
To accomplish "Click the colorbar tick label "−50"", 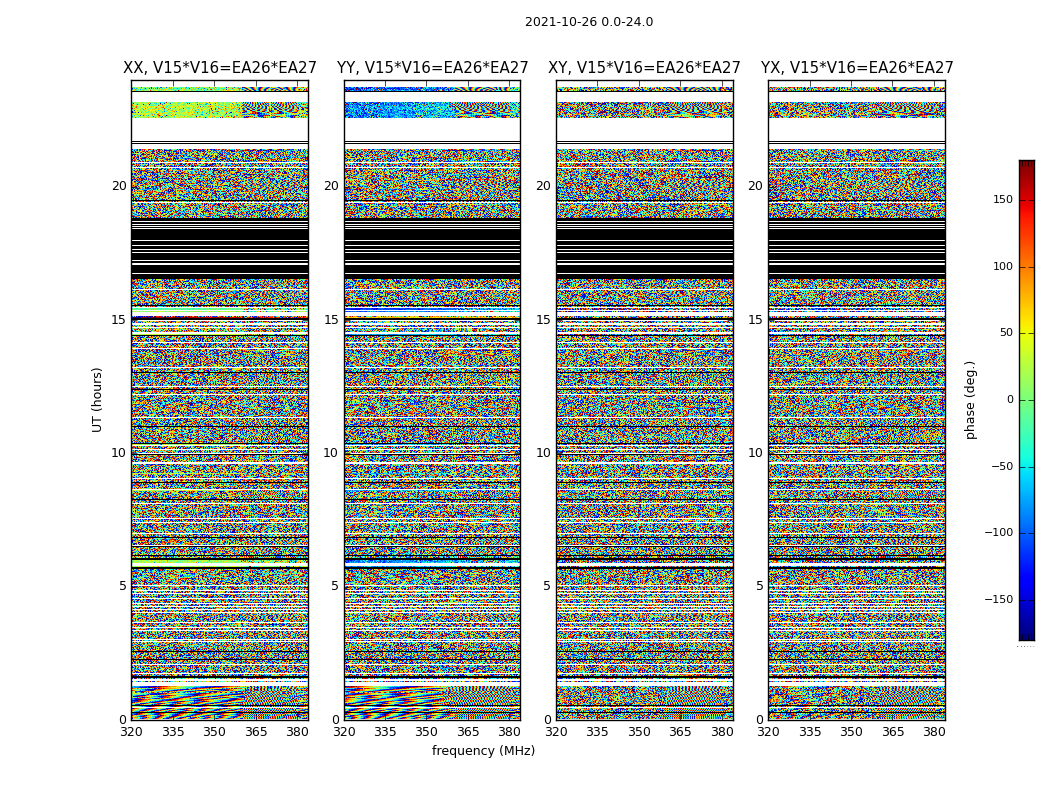I will [1002, 466].
